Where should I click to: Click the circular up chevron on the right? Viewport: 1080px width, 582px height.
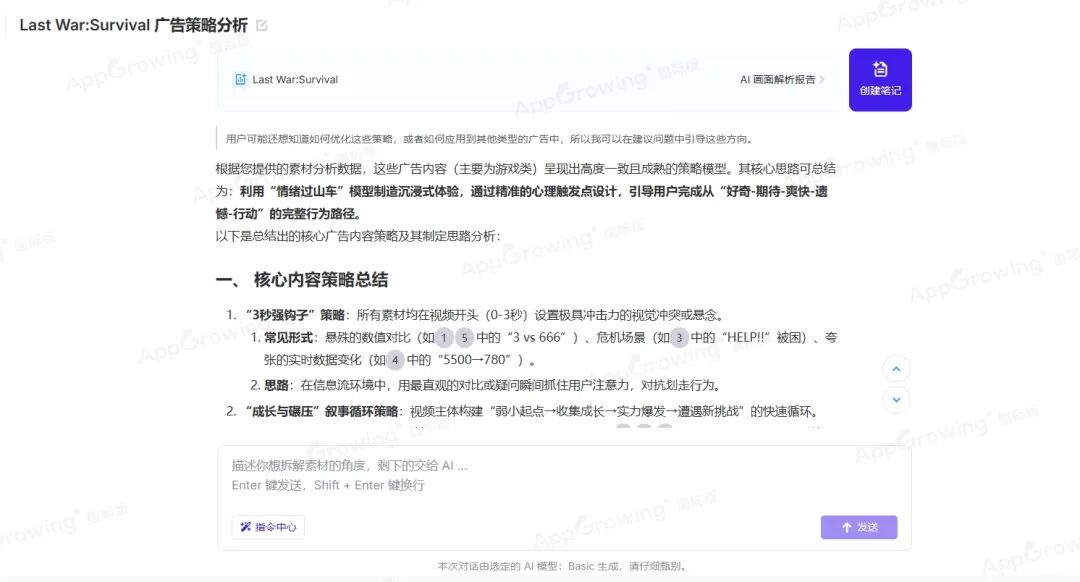[897, 368]
